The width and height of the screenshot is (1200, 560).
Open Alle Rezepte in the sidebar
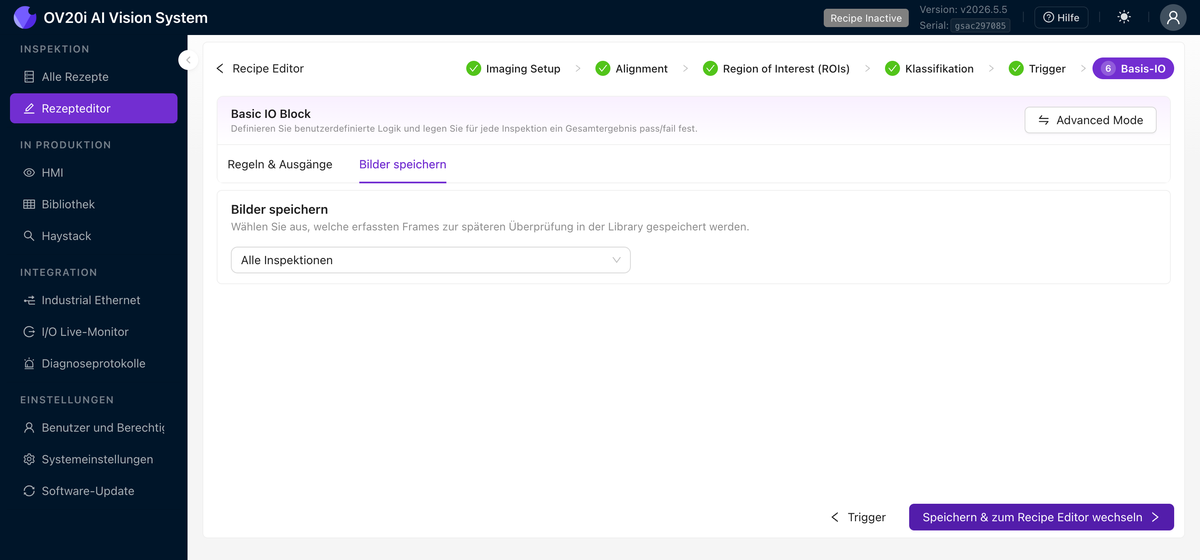click(94, 77)
